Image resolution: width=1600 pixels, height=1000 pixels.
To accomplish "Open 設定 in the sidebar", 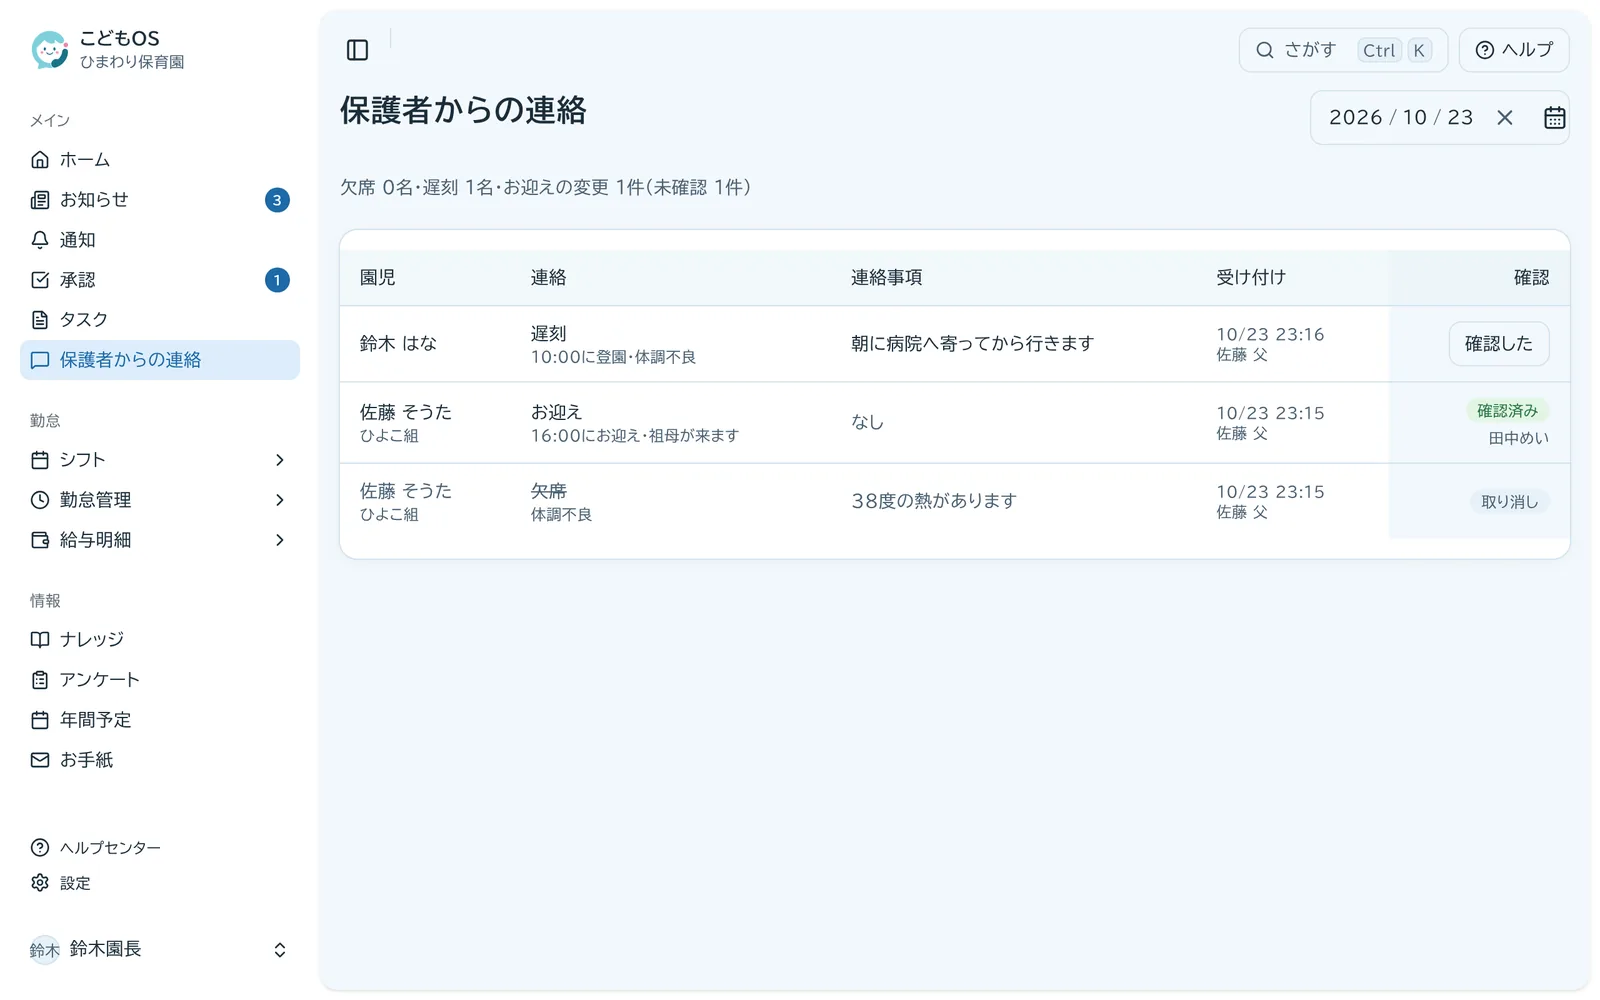I will (160, 883).
